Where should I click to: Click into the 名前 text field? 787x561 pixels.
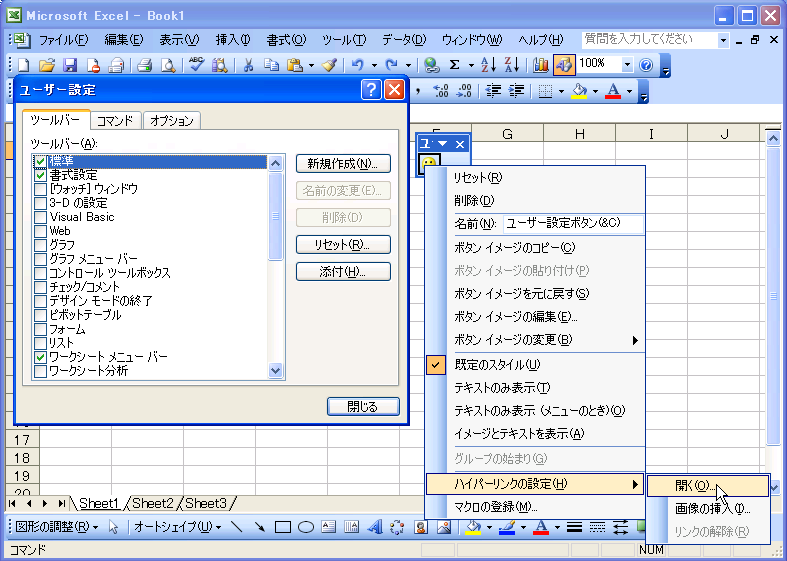pyautogui.click(x=573, y=224)
